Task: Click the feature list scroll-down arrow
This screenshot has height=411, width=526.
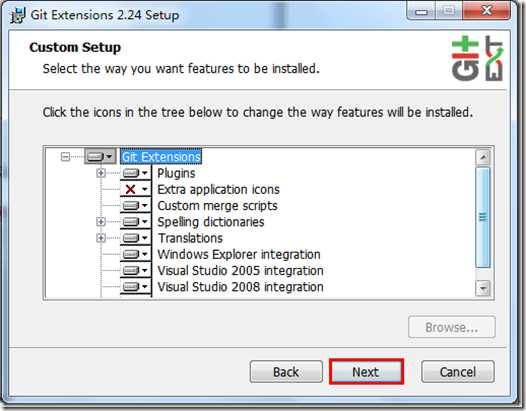Action: click(483, 288)
